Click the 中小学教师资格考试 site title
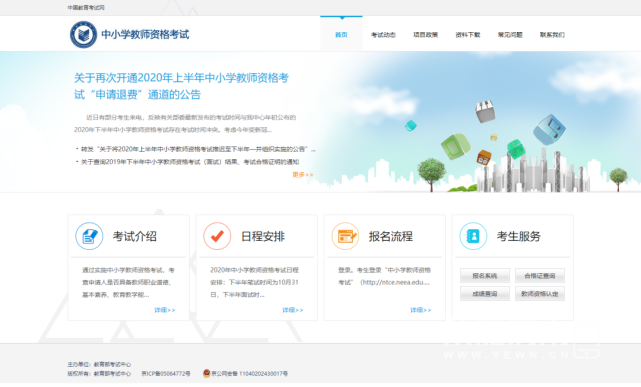 [x=145, y=34]
